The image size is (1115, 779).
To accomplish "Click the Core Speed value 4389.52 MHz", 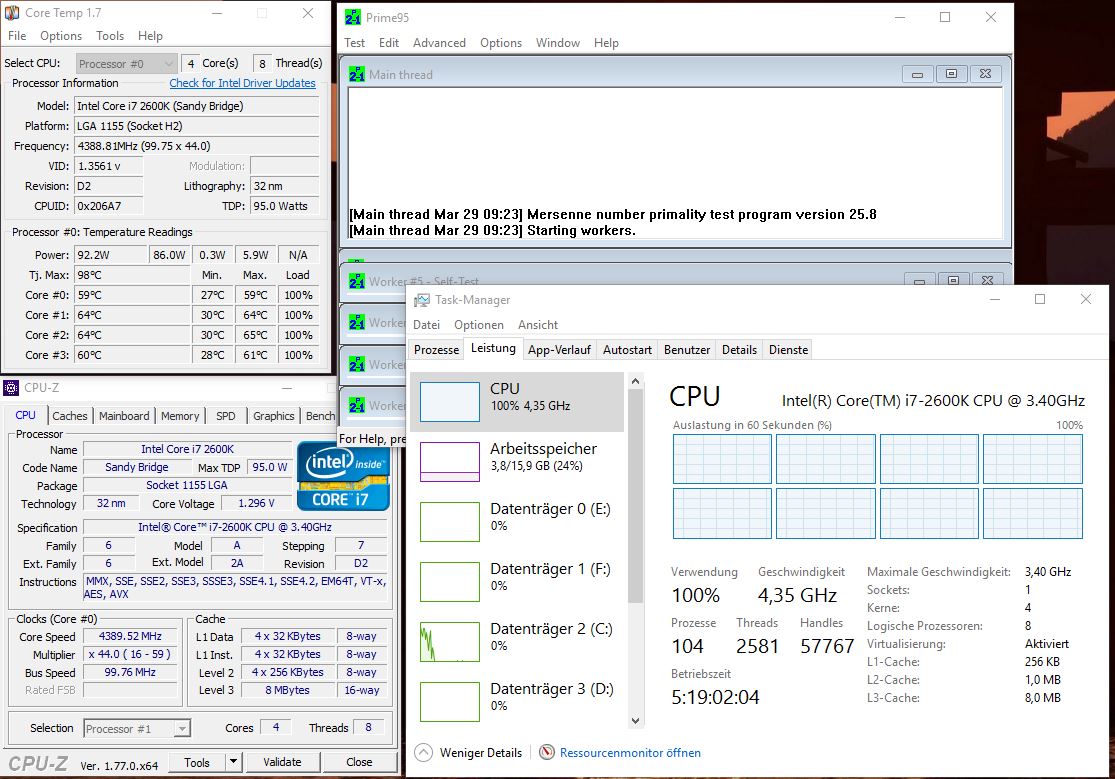I will 129,636.
